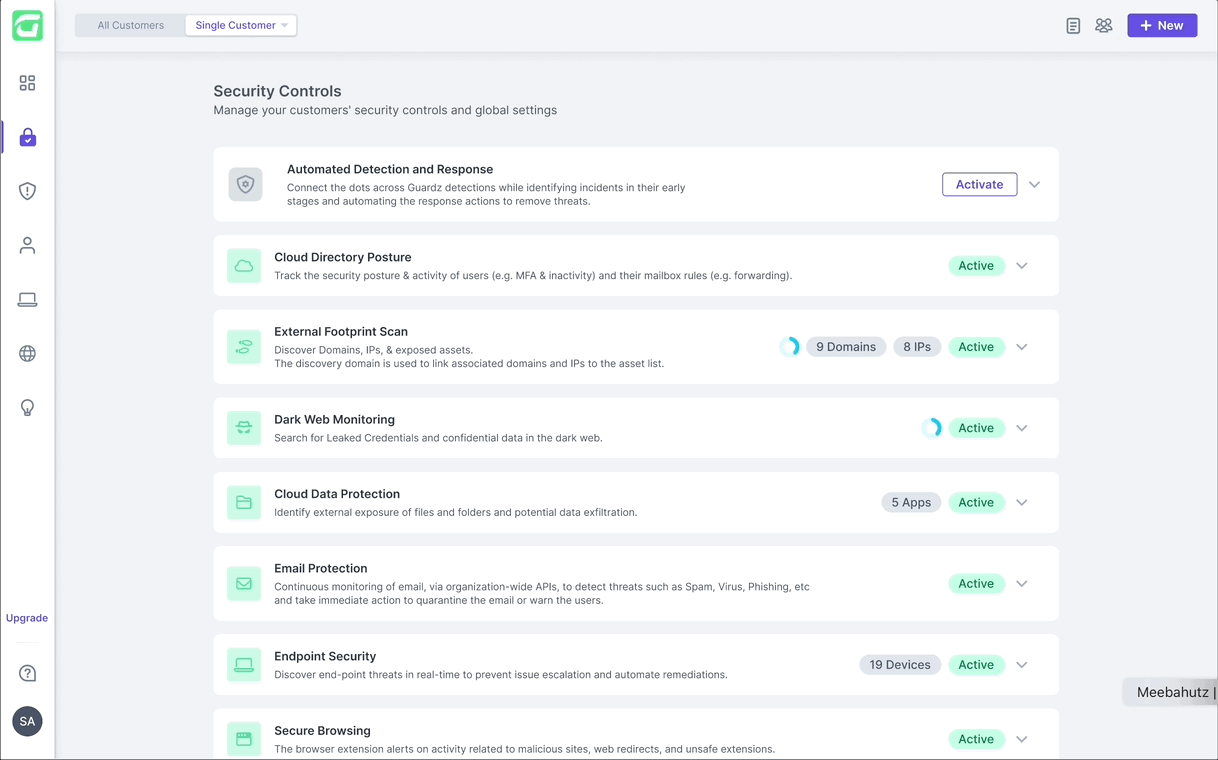Expand the Email Protection section chevron
The image size is (1218, 760).
pyautogui.click(x=1021, y=584)
